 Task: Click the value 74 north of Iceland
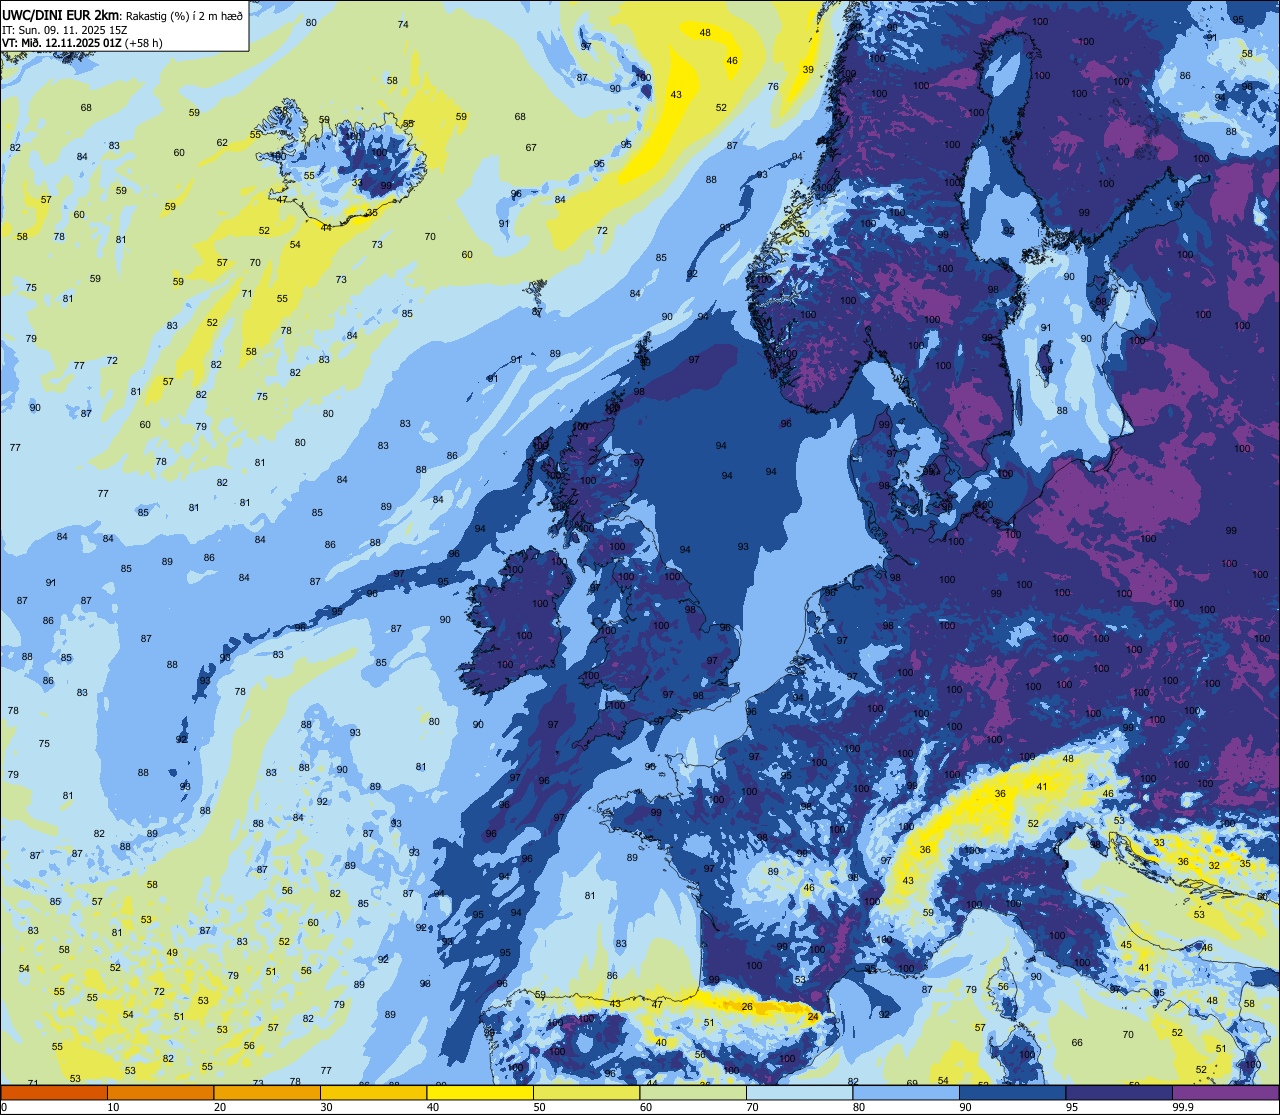click(403, 24)
